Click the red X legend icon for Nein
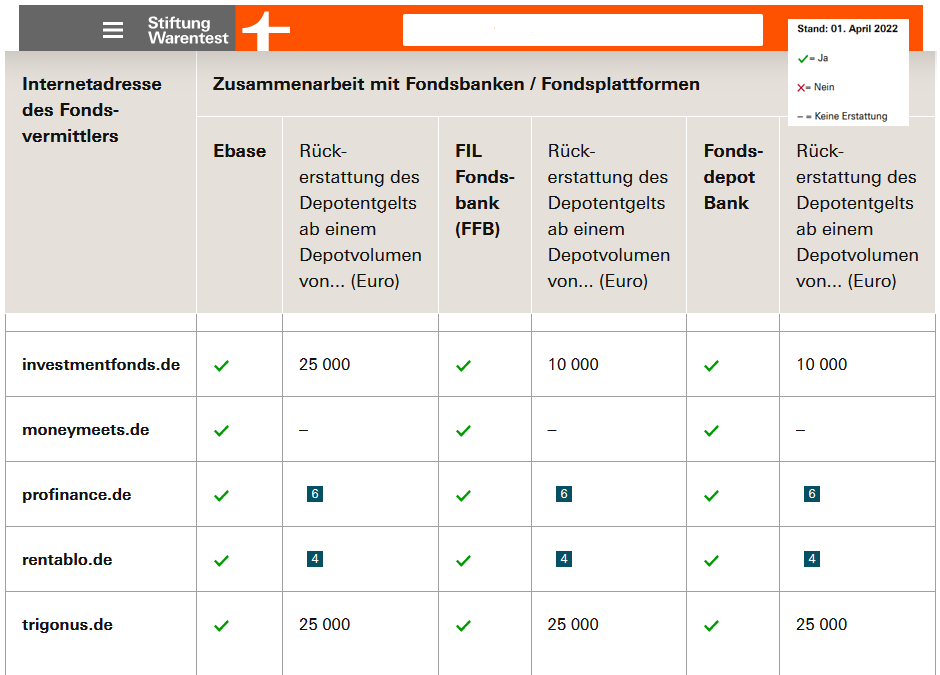Image resolution: width=940 pixels, height=675 pixels. pyautogui.click(x=802, y=86)
